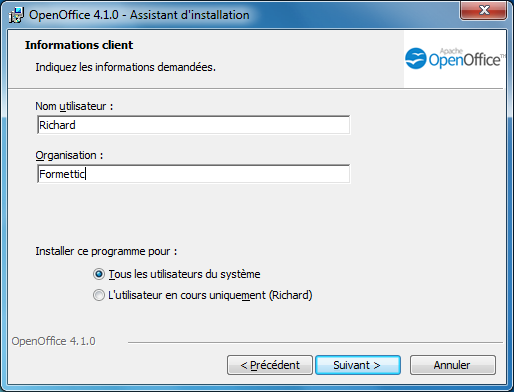Click the 'OpenOffice 4.1.0' footer text
Image resolution: width=514 pixels, height=392 pixels.
[x=53, y=341]
